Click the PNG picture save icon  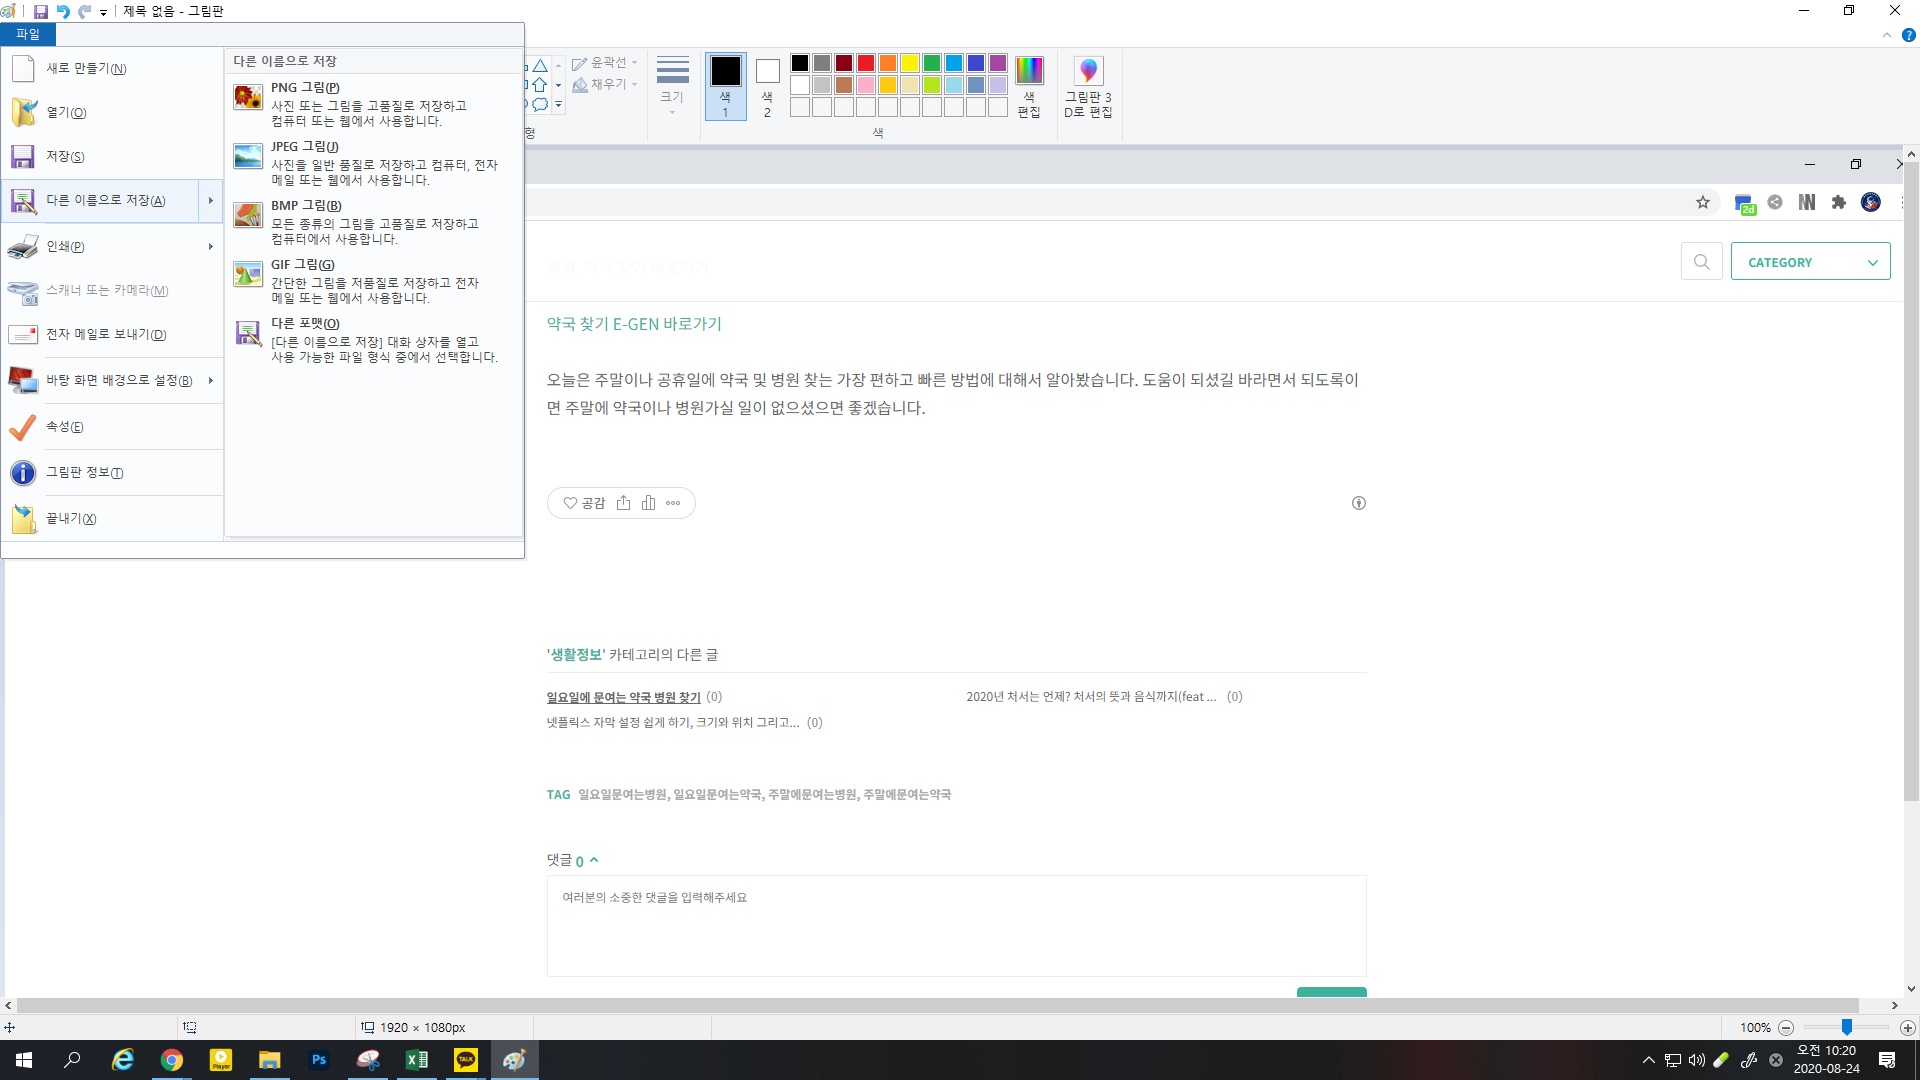(248, 97)
